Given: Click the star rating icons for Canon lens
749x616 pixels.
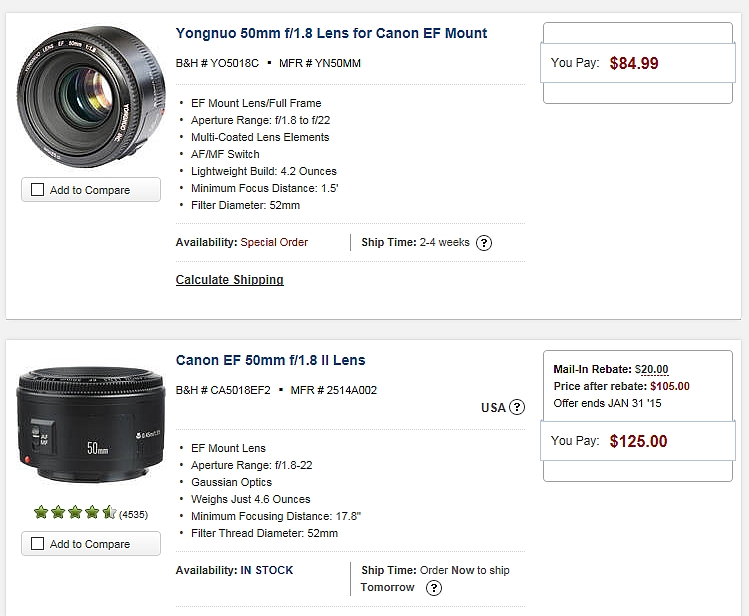Looking at the screenshot, I should [x=75, y=513].
